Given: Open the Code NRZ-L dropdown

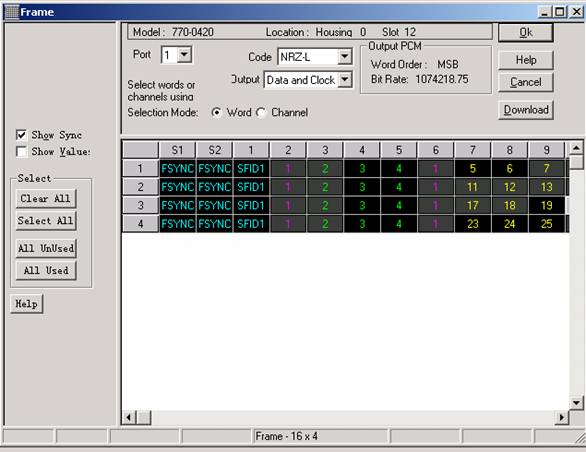Looking at the screenshot, I should pos(344,57).
